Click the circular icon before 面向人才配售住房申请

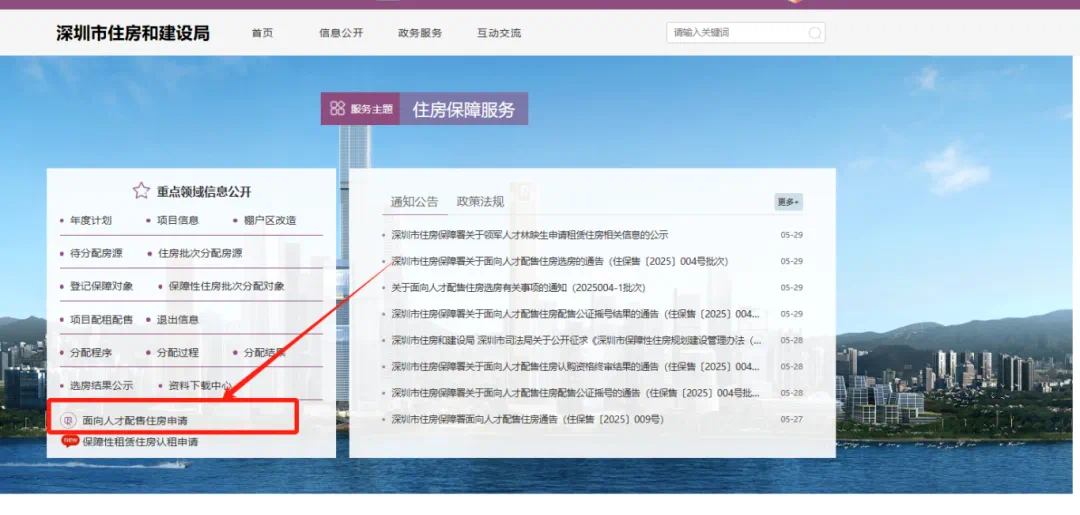pyautogui.click(x=68, y=420)
